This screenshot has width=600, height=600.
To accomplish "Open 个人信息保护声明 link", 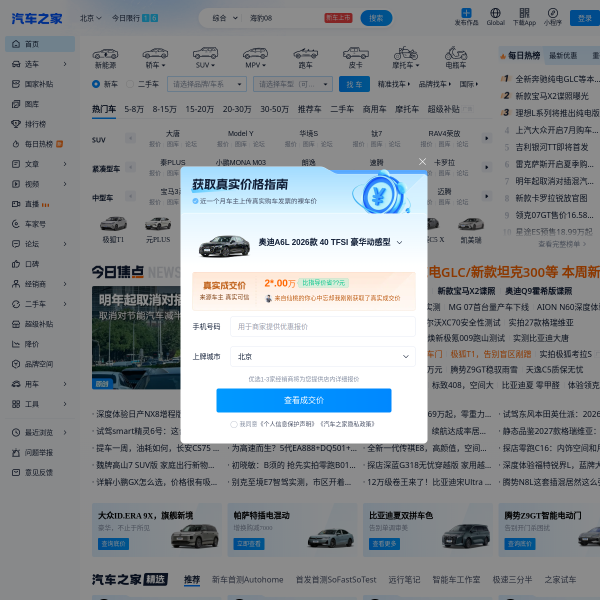I will pyautogui.click(x=287, y=424).
